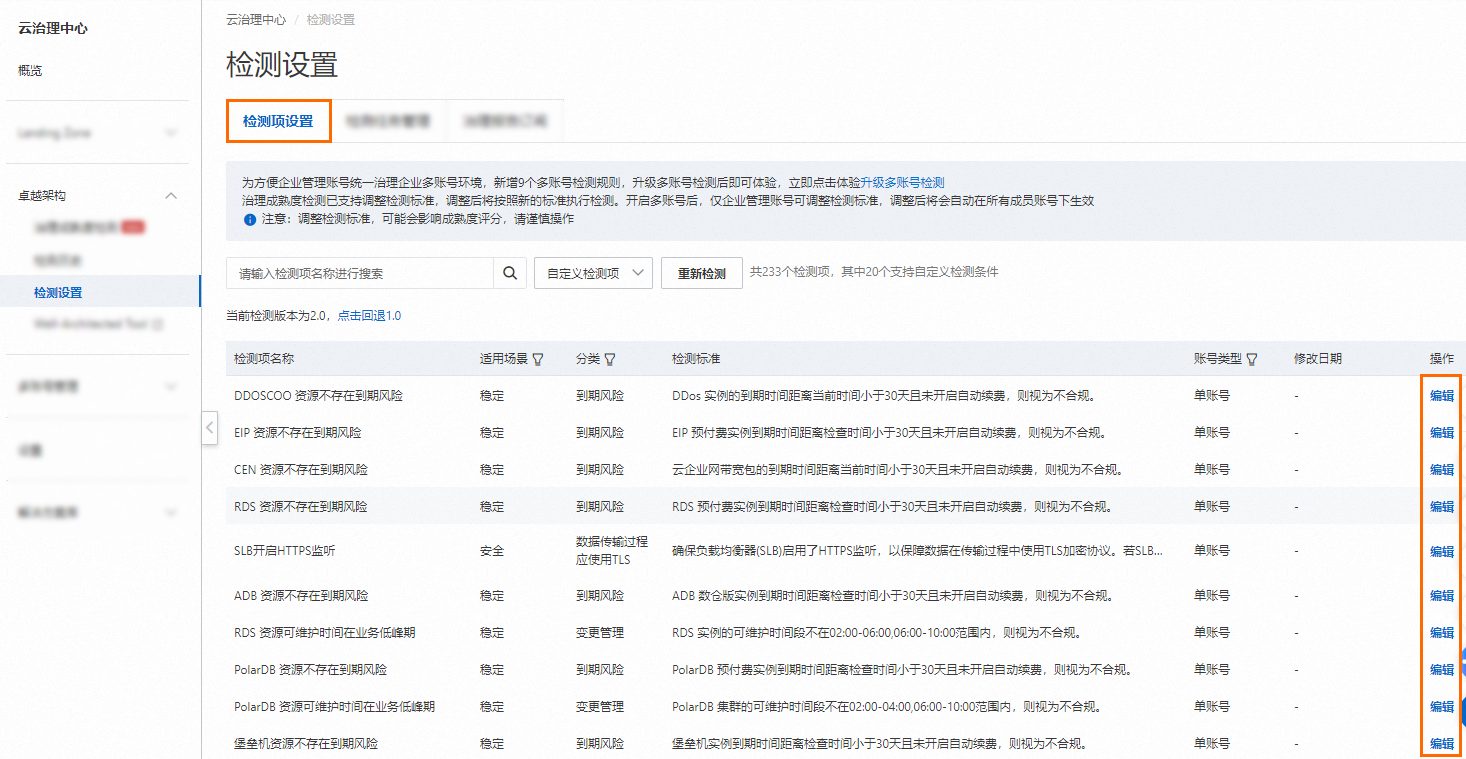Click the 点击回退1.0 link
Viewport: 1466px width, 759px height.
coord(369,316)
